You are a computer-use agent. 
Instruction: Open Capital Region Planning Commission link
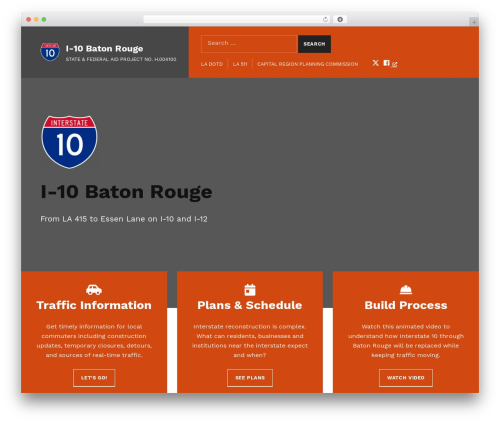pyautogui.click(x=308, y=64)
